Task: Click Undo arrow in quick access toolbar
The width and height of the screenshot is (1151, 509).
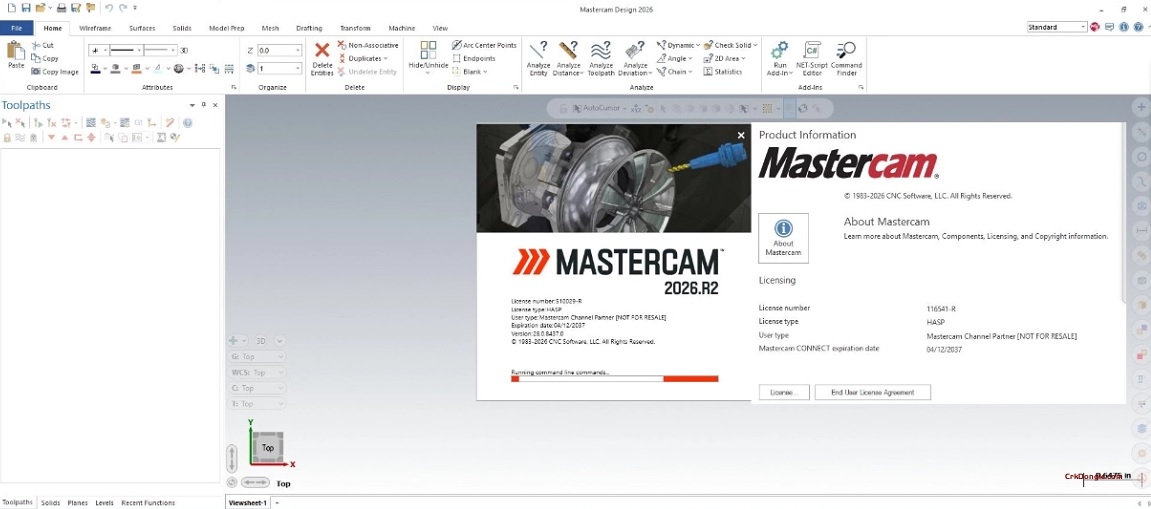Action: (109, 7)
